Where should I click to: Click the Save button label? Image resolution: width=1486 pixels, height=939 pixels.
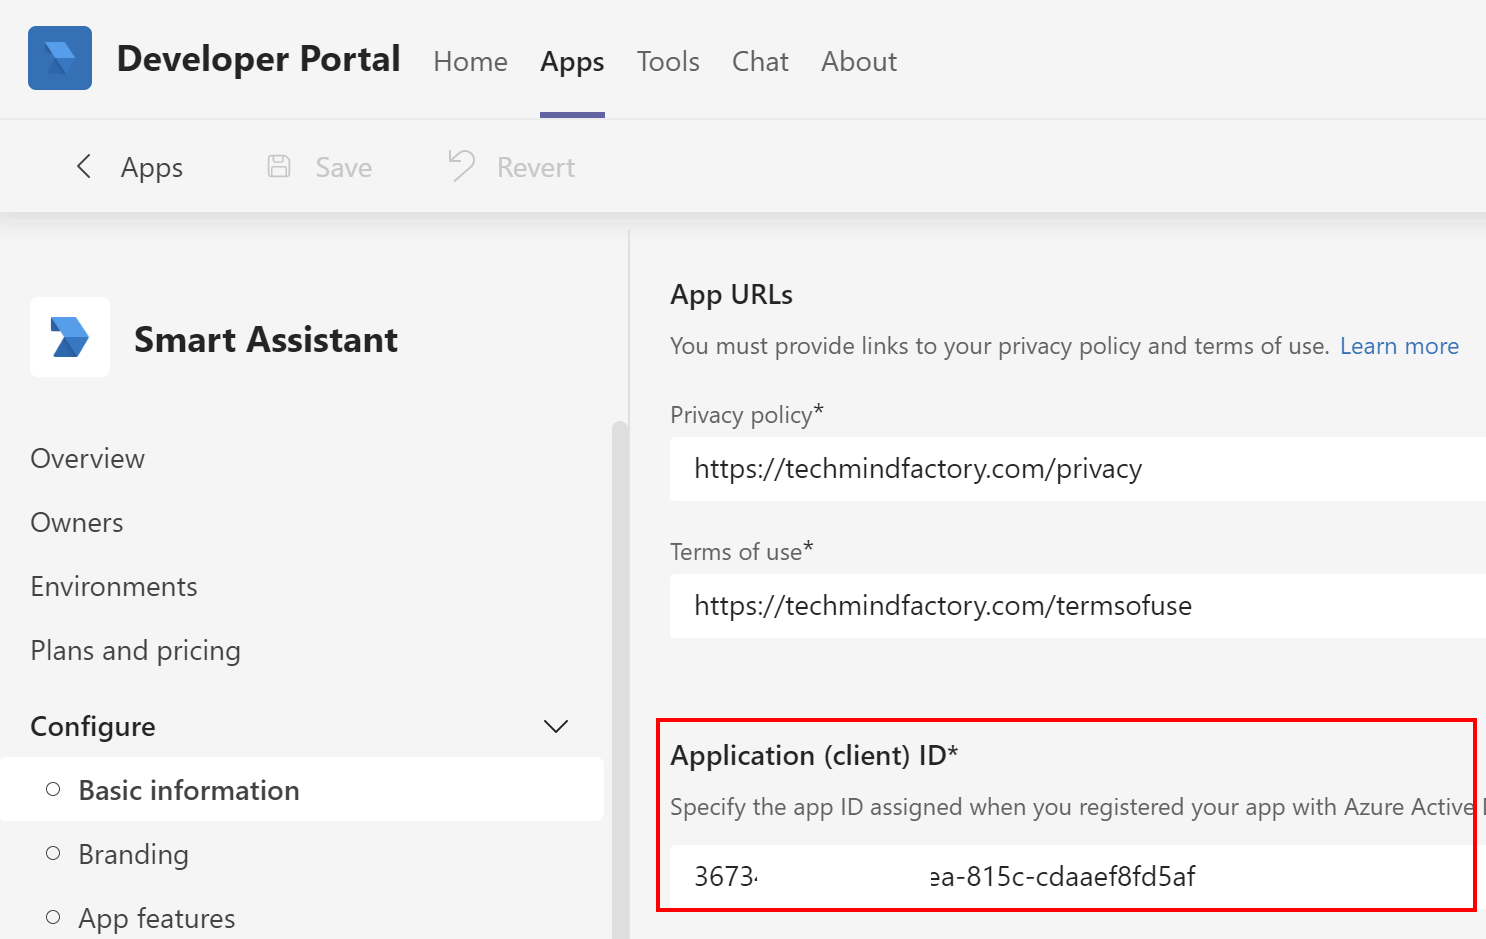point(344,167)
